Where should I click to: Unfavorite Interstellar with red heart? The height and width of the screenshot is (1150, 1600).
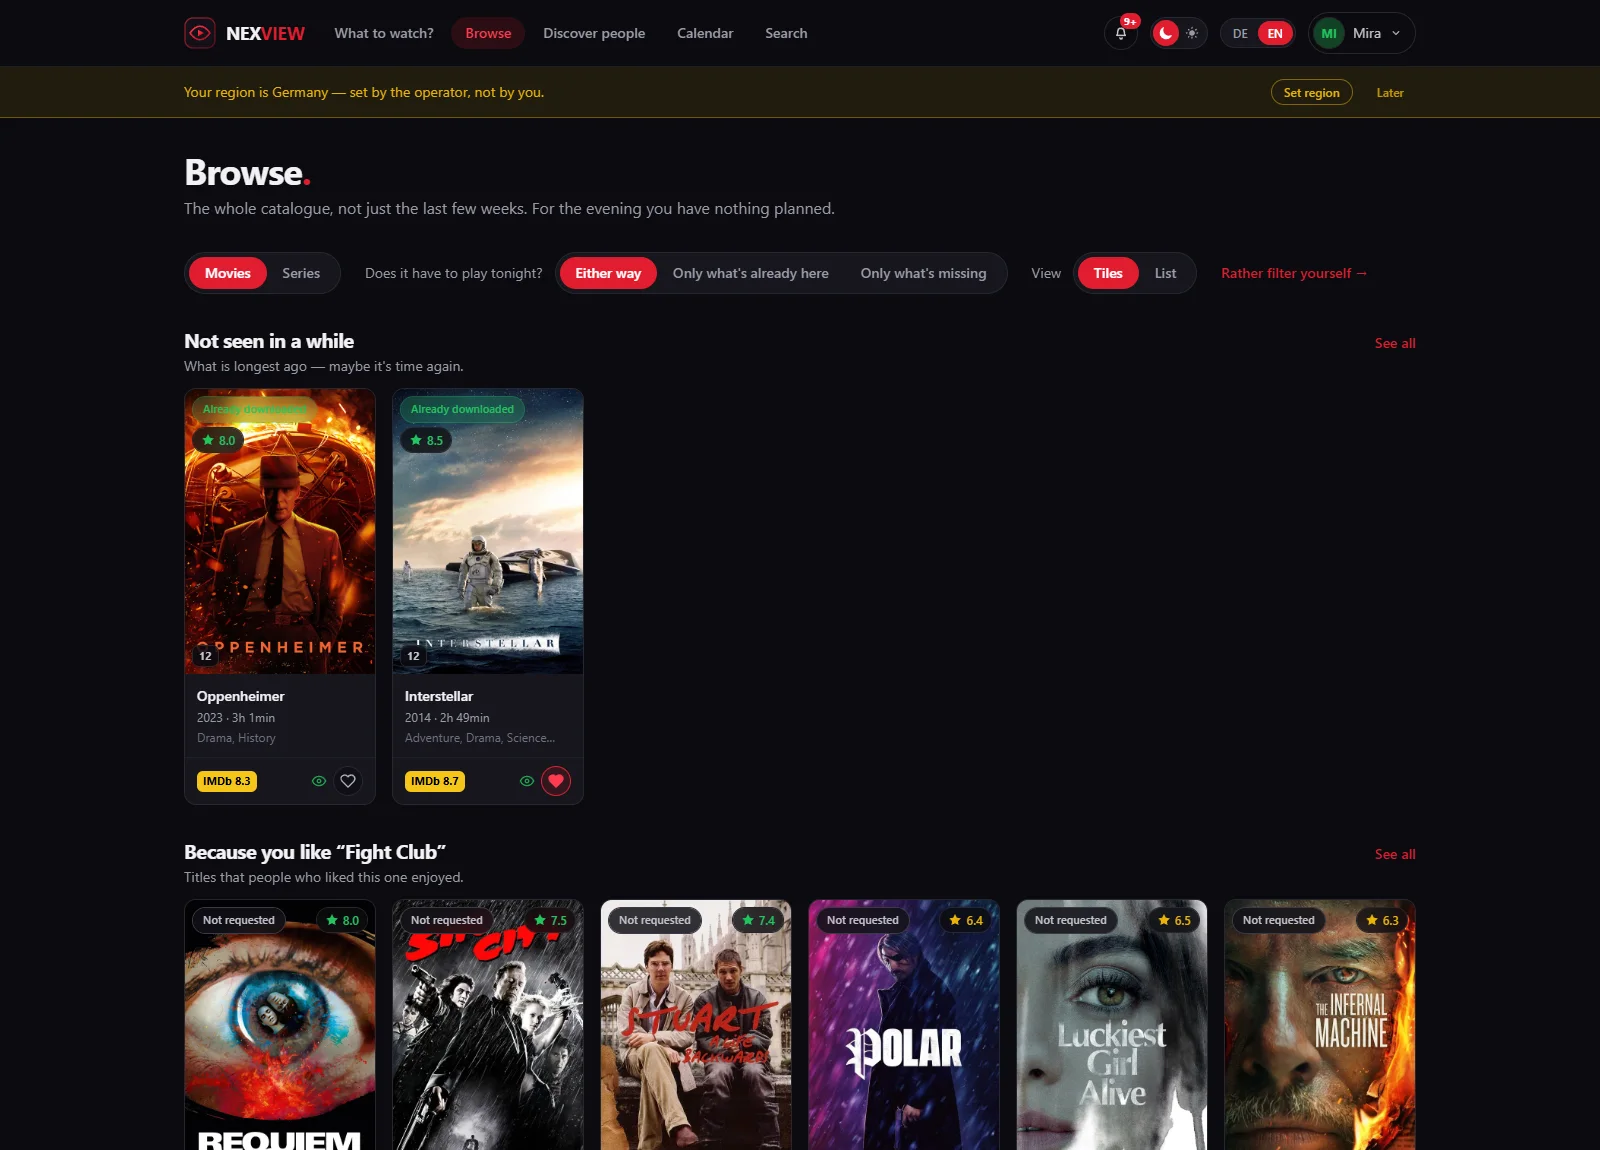click(556, 781)
